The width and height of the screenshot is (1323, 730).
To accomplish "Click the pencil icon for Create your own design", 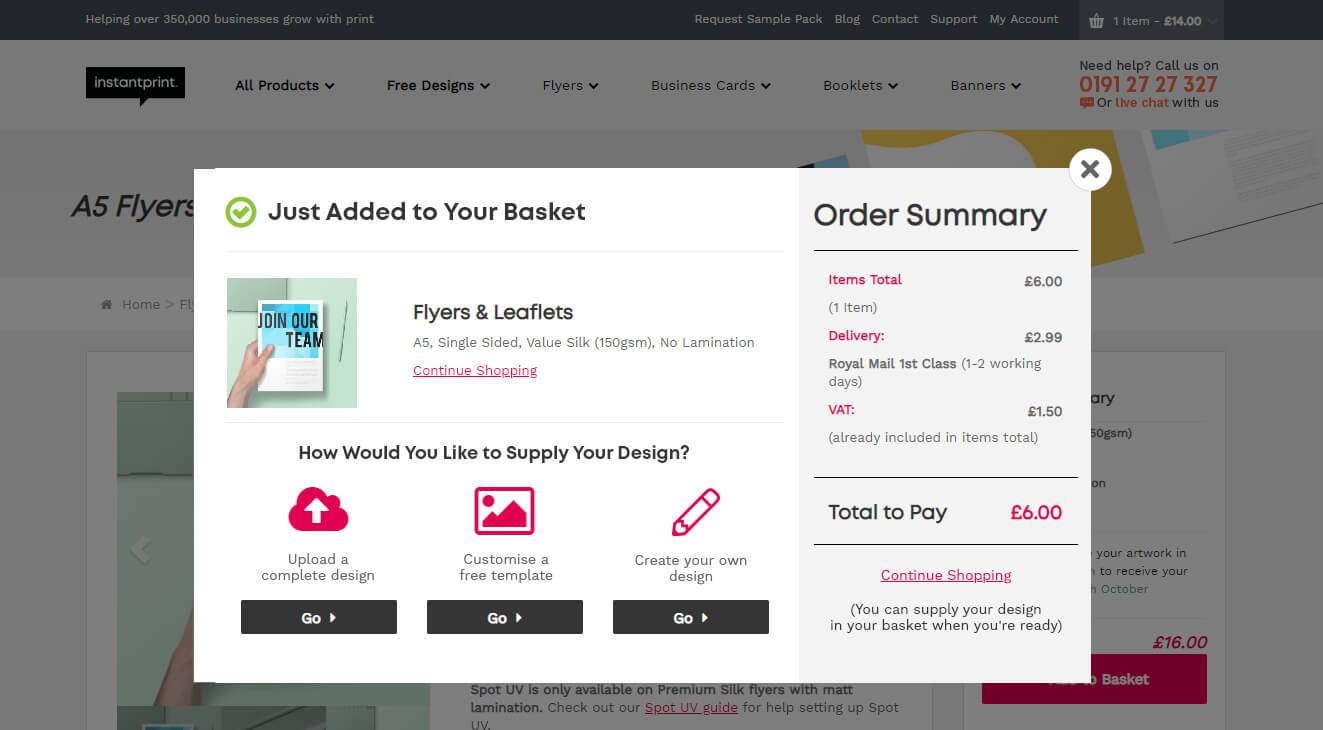I will click(x=695, y=512).
